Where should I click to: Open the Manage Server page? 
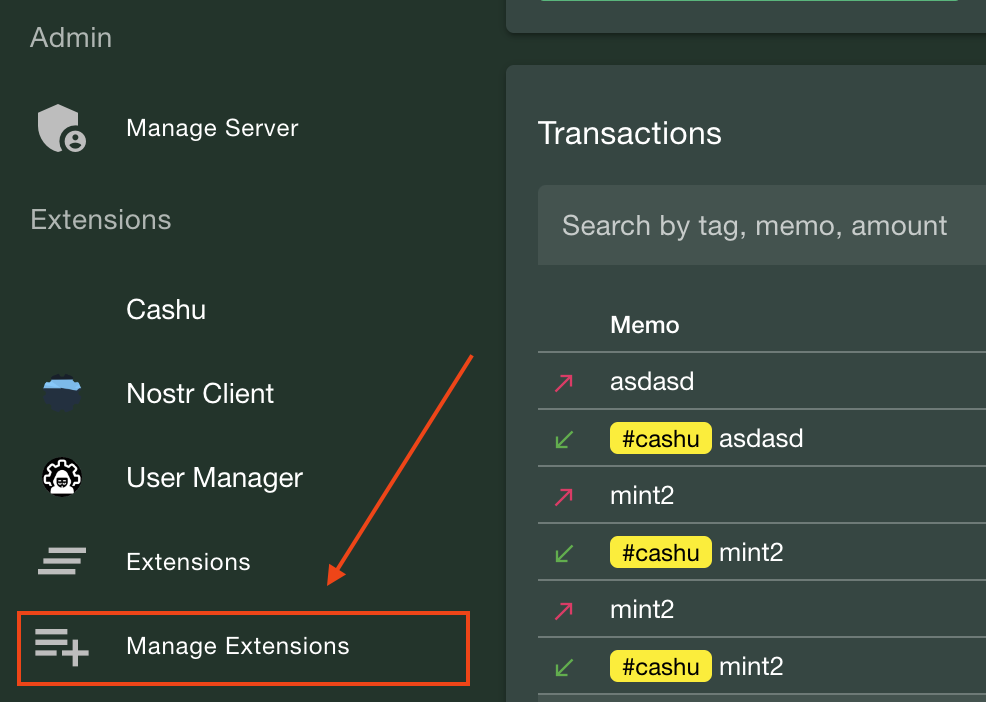pyautogui.click(x=212, y=129)
